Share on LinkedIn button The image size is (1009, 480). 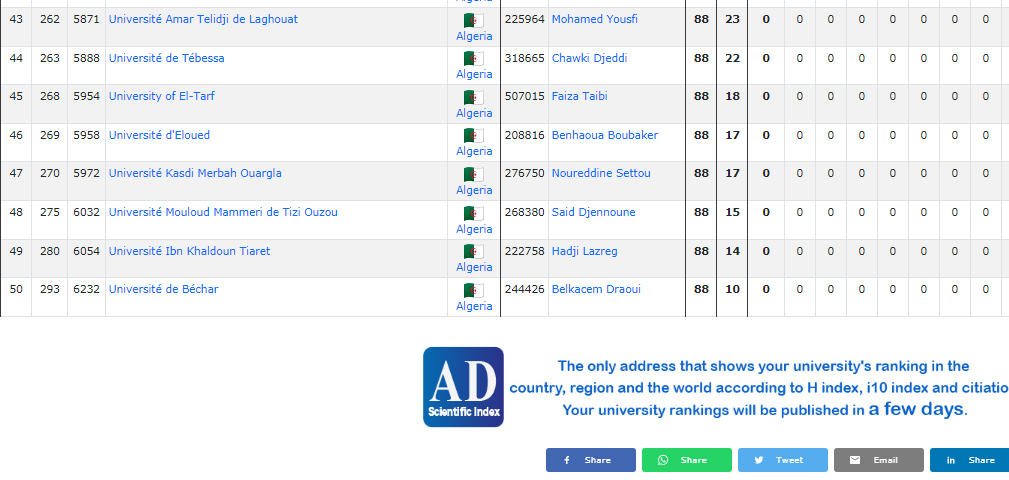(x=969, y=460)
